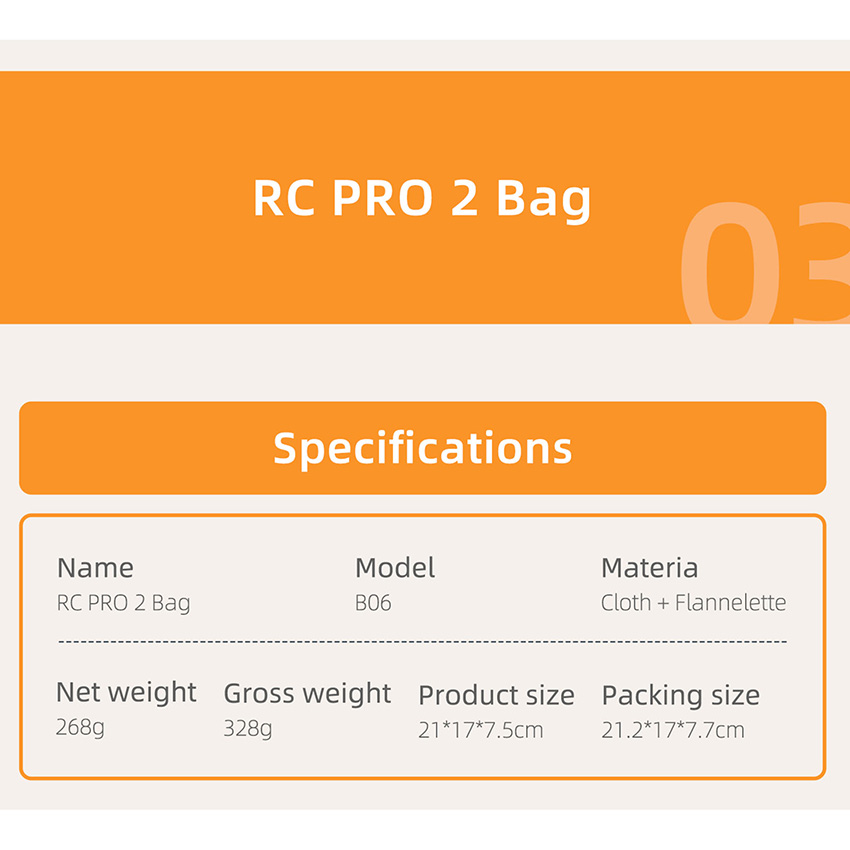Click the word Flannelette in the material value
The width and height of the screenshot is (850, 850).
(x=730, y=603)
